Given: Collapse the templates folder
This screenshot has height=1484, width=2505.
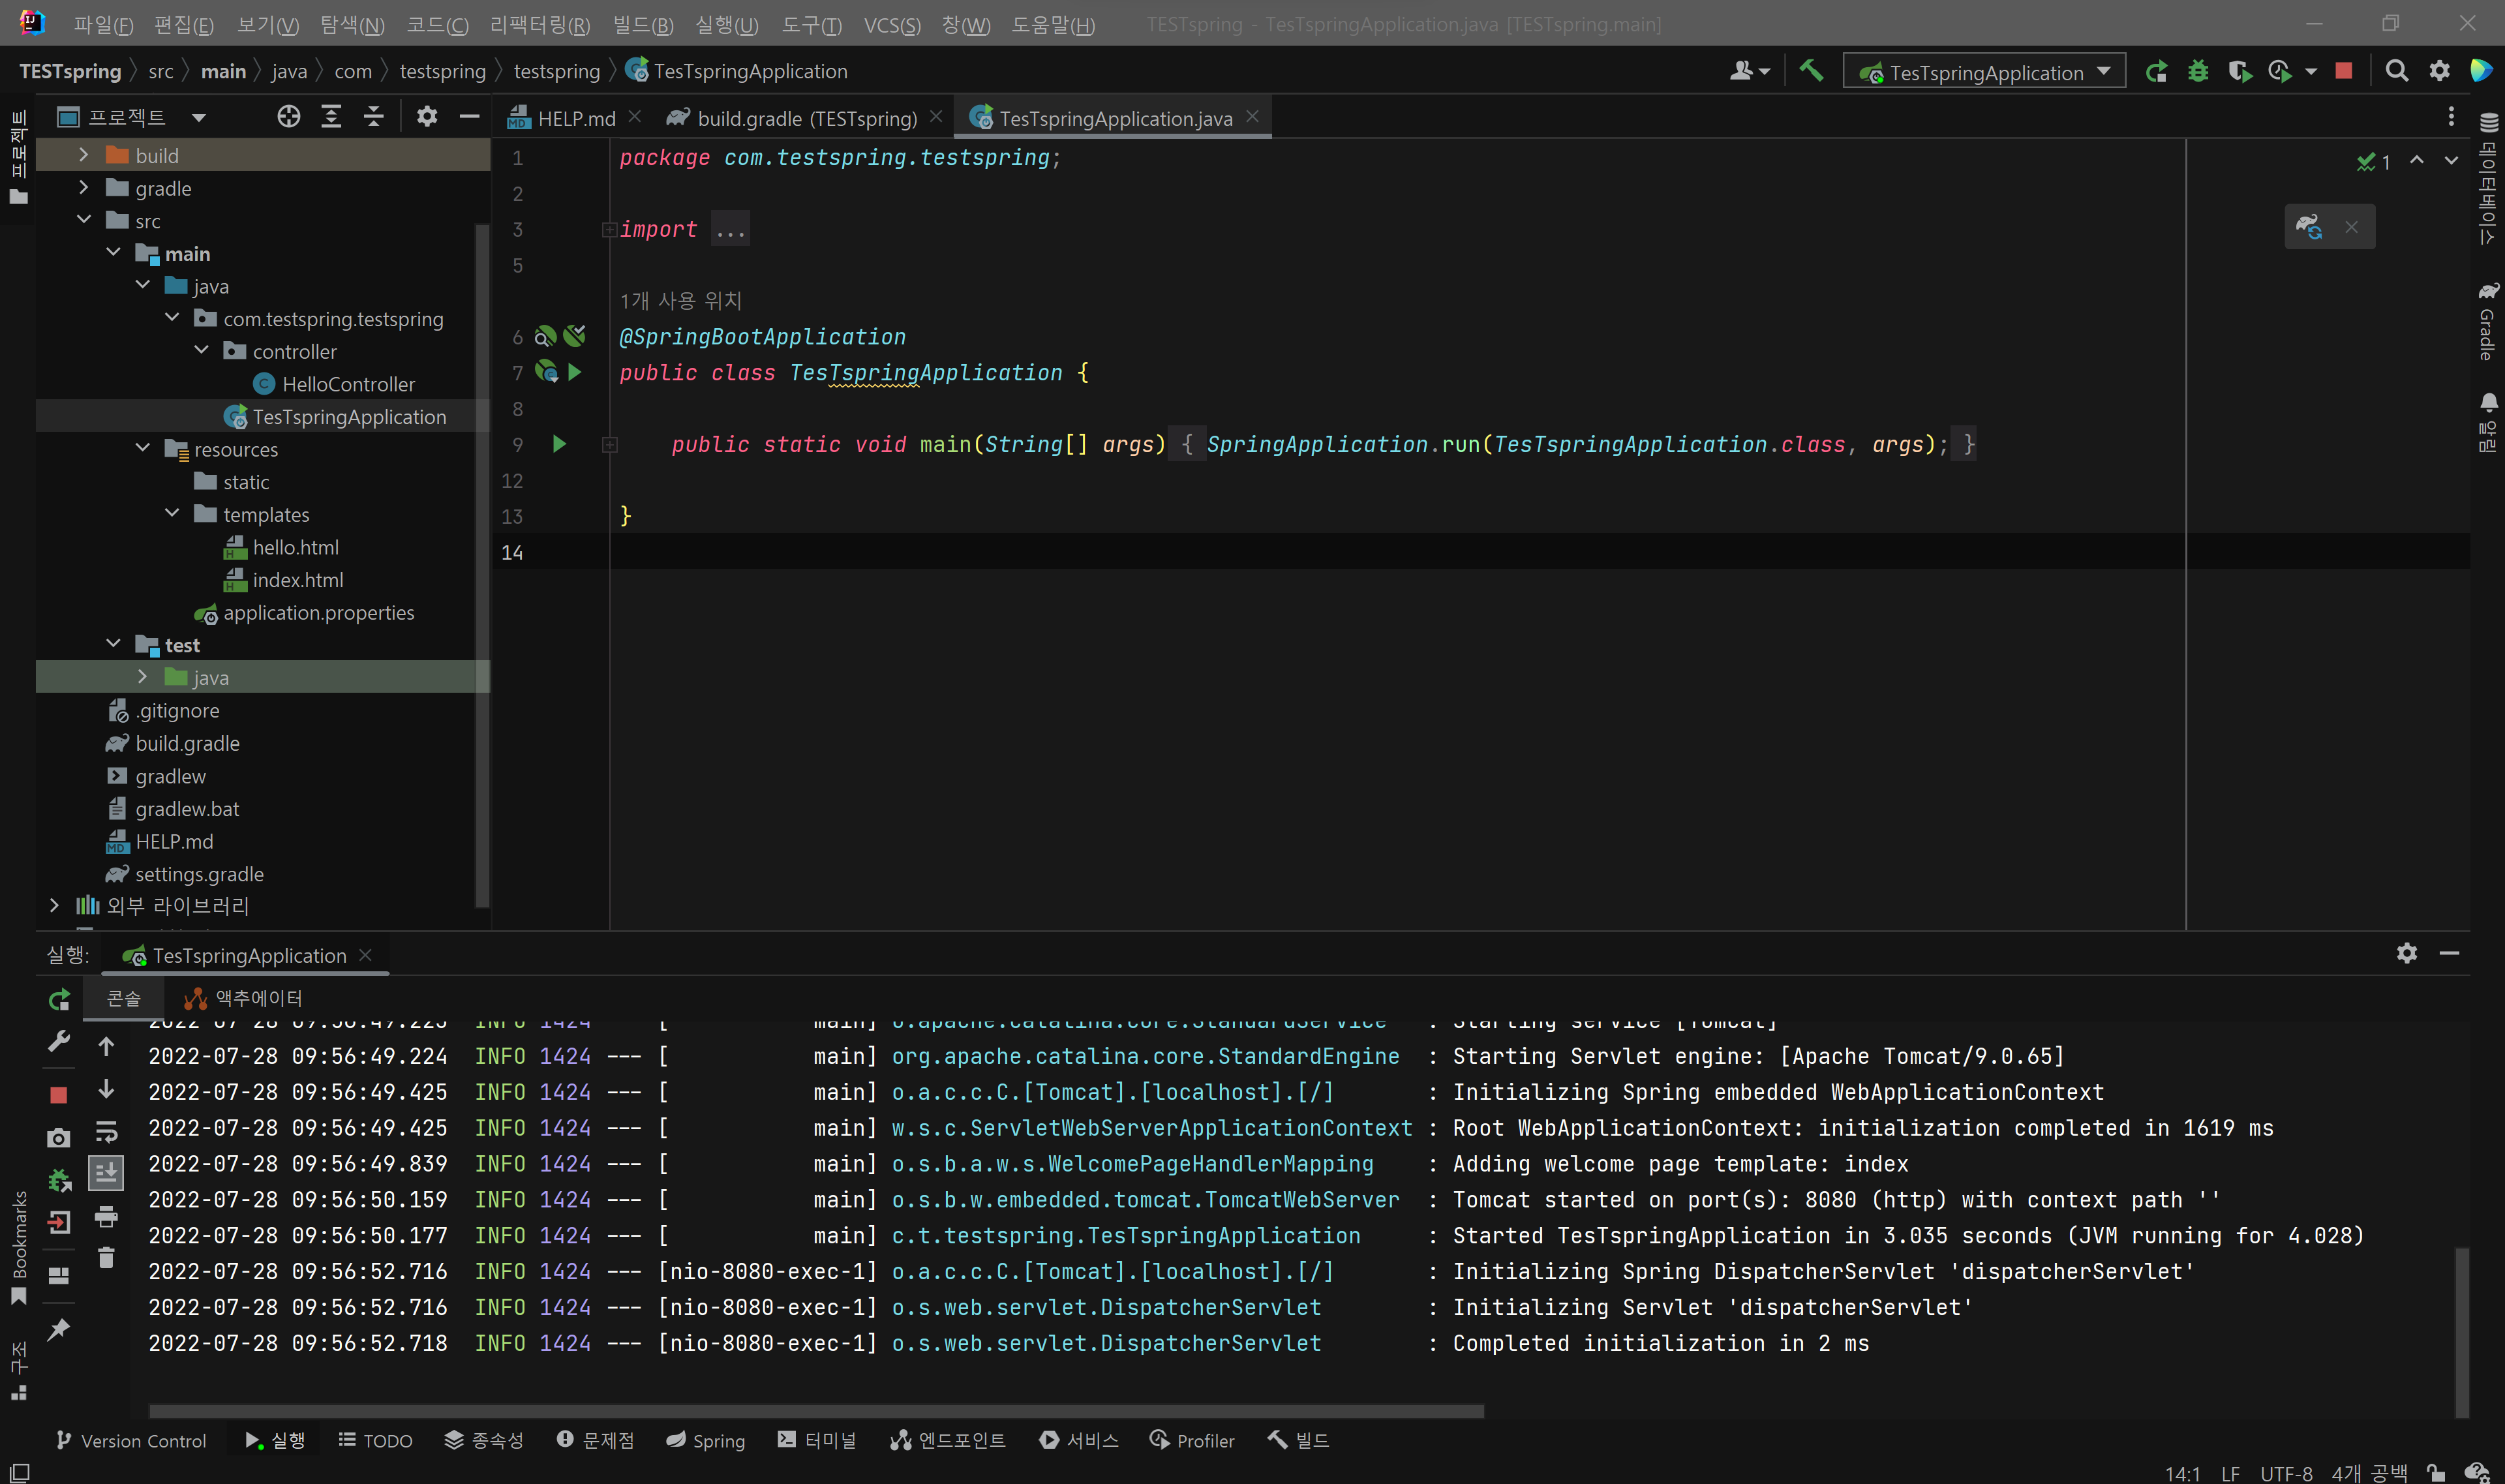Looking at the screenshot, I should click(x=172, y=514).
